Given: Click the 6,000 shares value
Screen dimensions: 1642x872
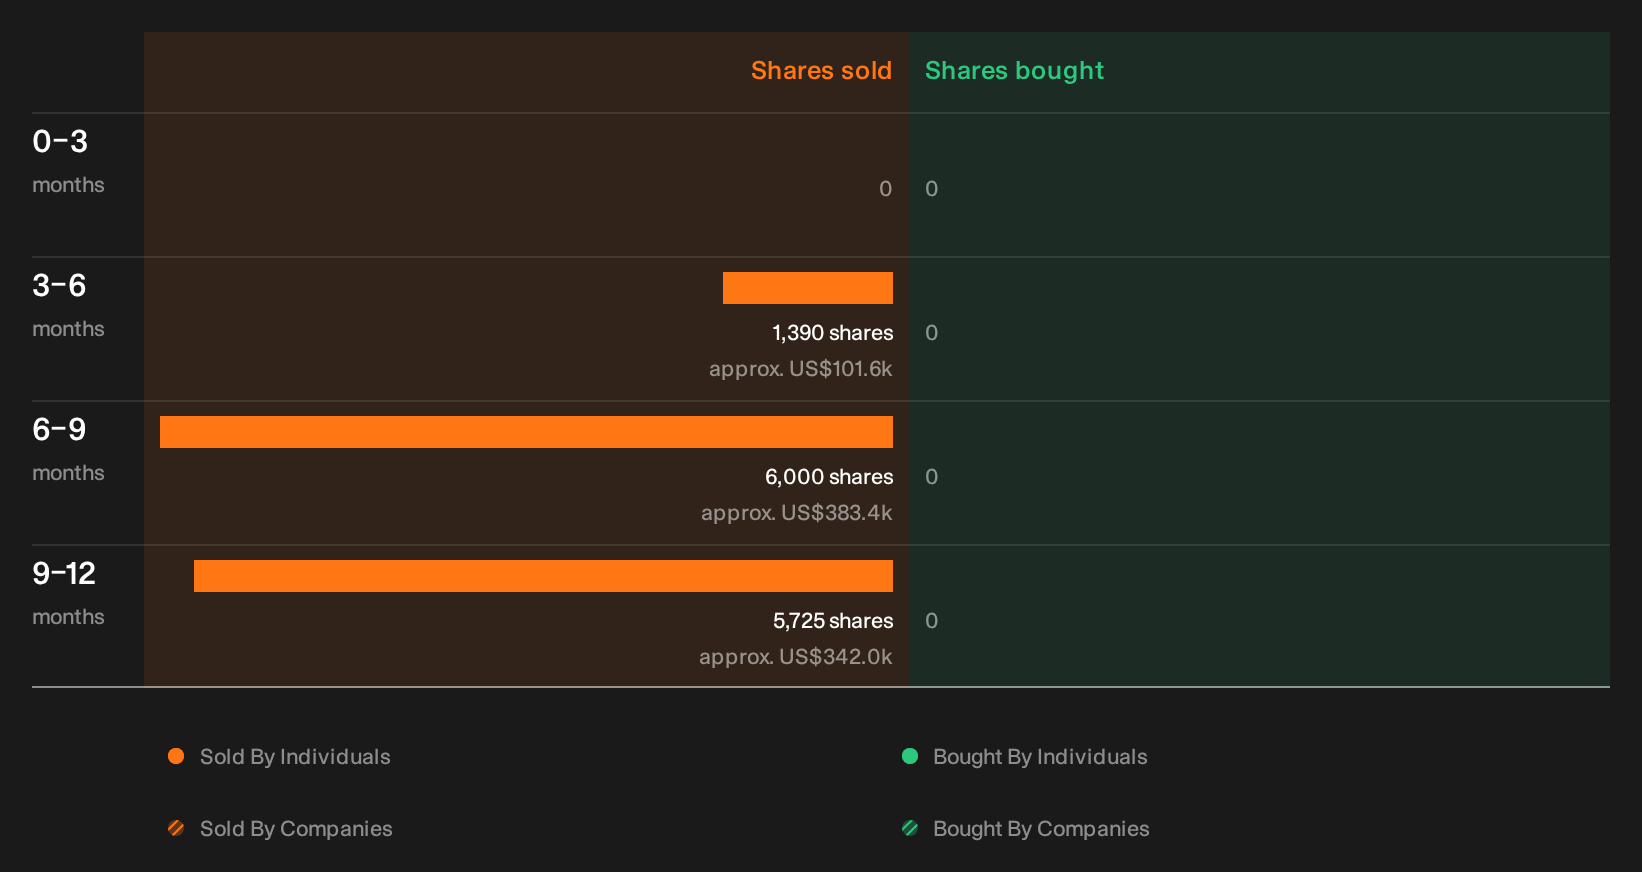Looking at the screenshot, I should coord(829,477).
